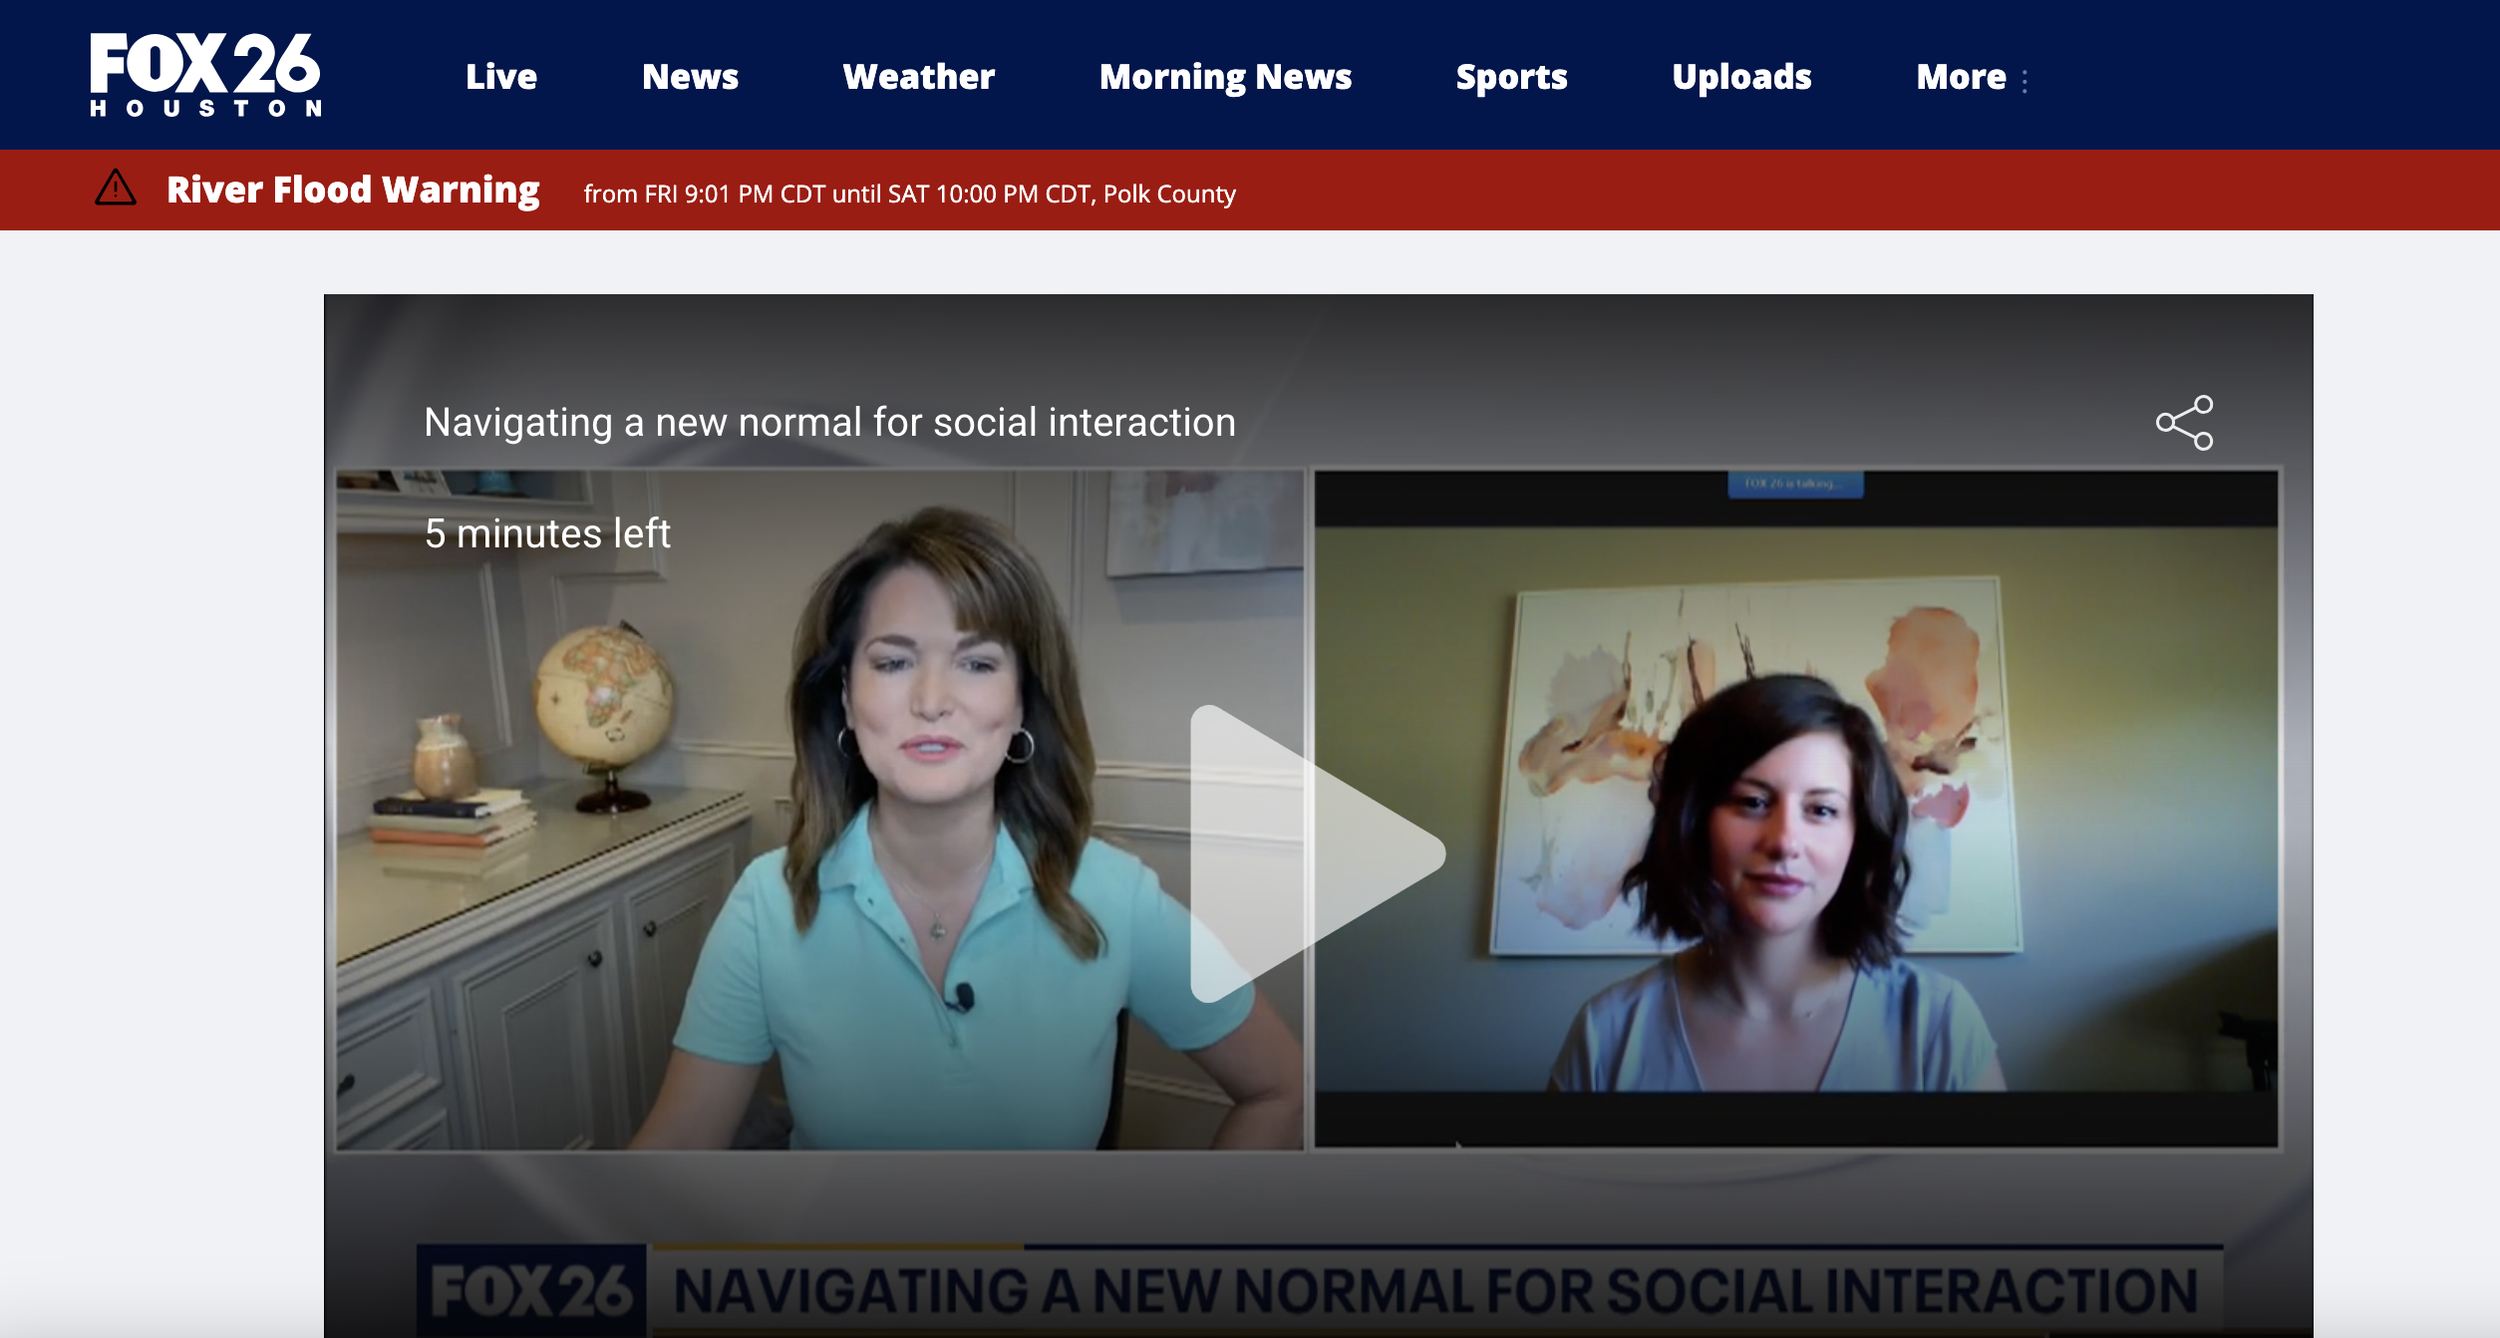Open the Uploads section
This screenshot has width=2500, height=1338.
pyautogui.click(x=1741, y=77)
